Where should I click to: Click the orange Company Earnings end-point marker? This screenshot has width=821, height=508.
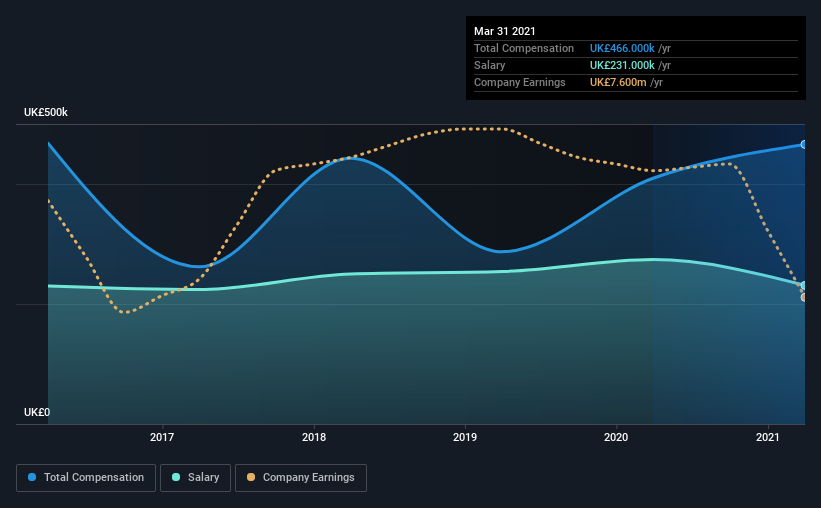click(x=804, y=297)
